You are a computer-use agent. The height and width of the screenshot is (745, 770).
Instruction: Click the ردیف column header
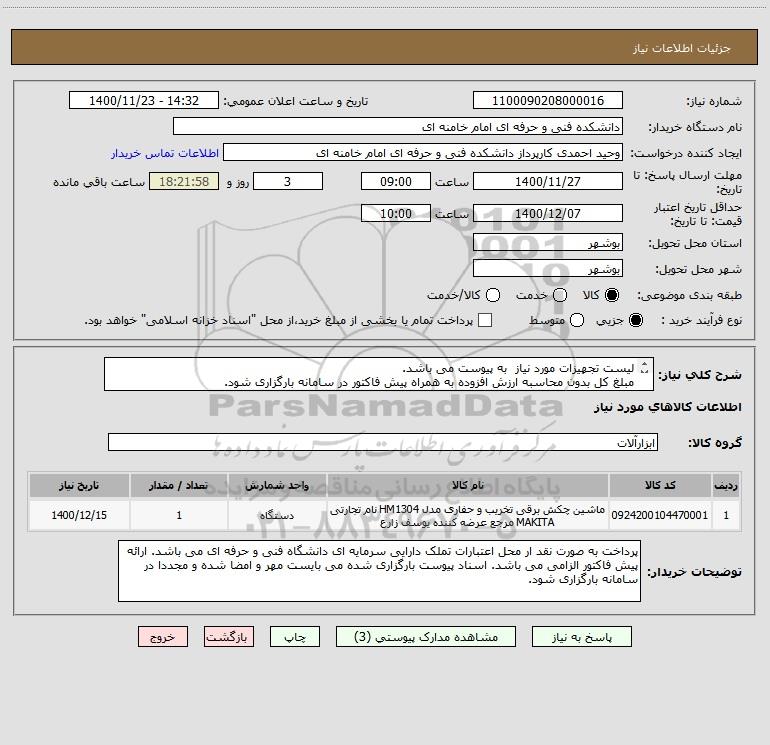point(726,486)
